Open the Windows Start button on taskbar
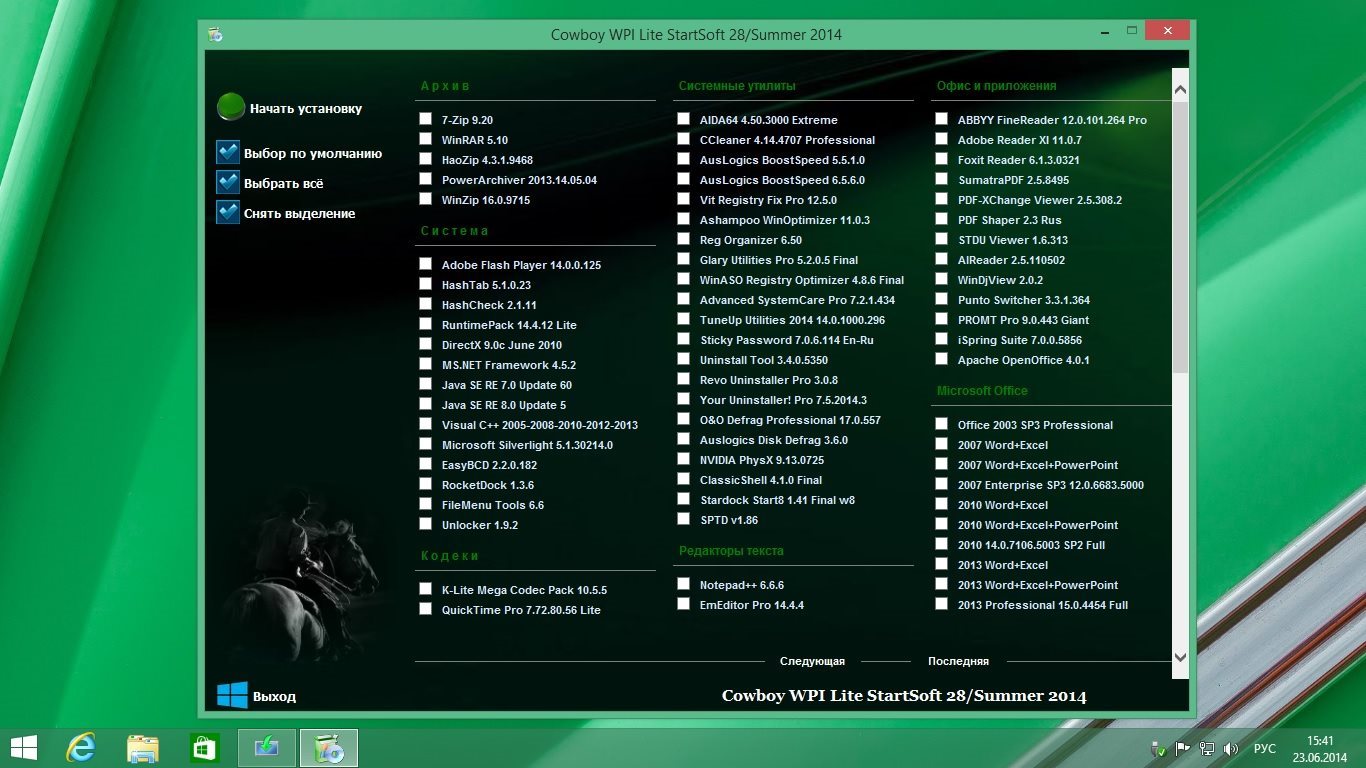The height and width of the screenshot is (768, 1366). pyautogui.click(x=23, y=747)
